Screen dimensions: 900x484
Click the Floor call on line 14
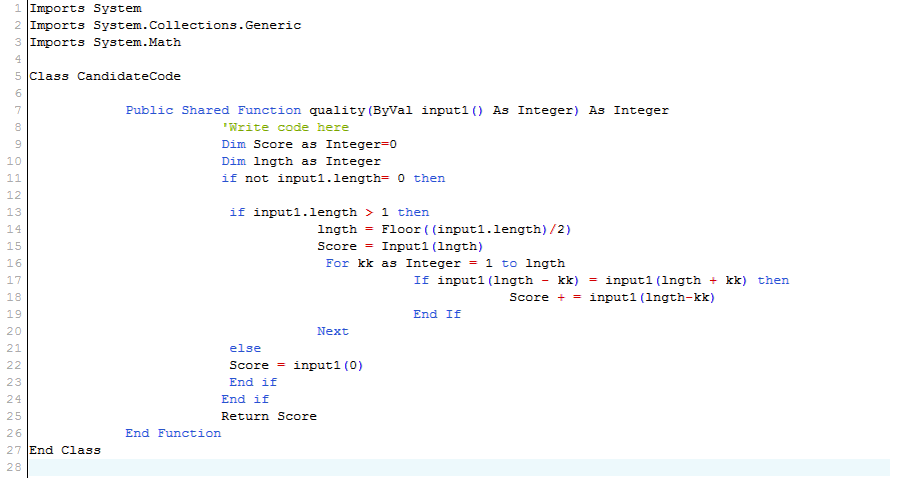400,229
